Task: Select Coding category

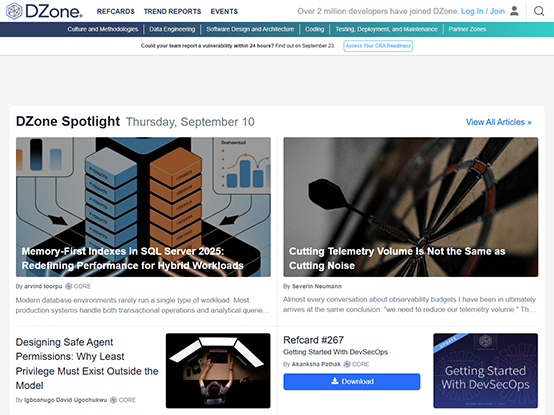Action: coord(314,29)
